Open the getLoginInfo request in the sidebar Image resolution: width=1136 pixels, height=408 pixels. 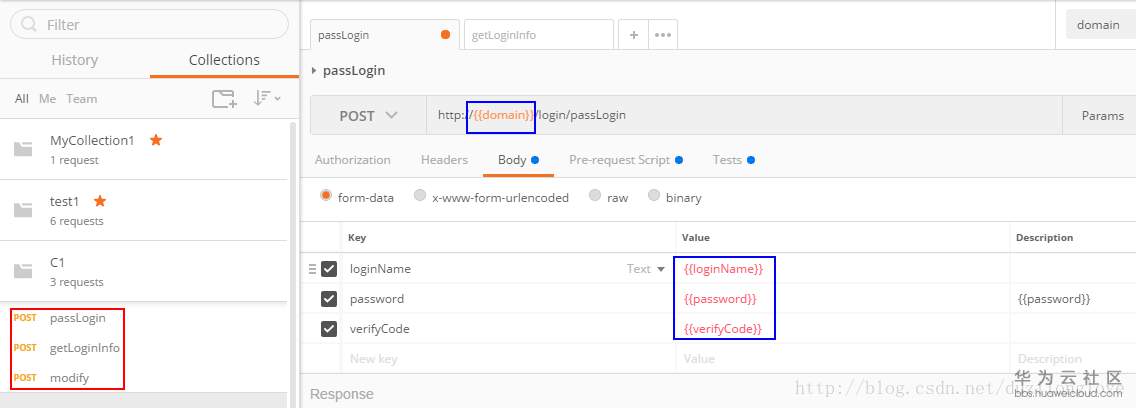84,348
